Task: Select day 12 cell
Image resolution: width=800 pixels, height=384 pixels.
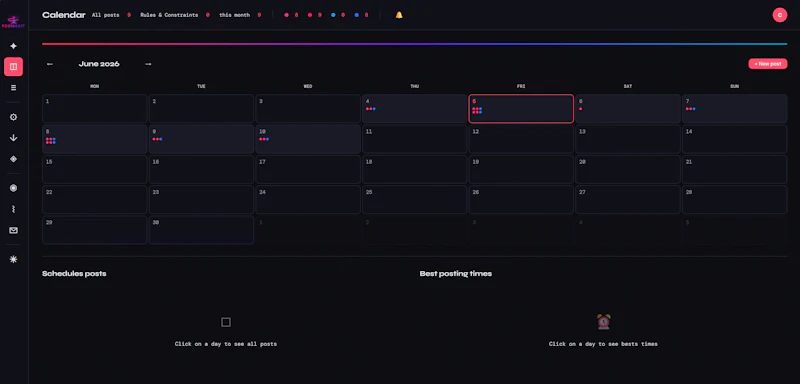Action: [x=521, y=139]
